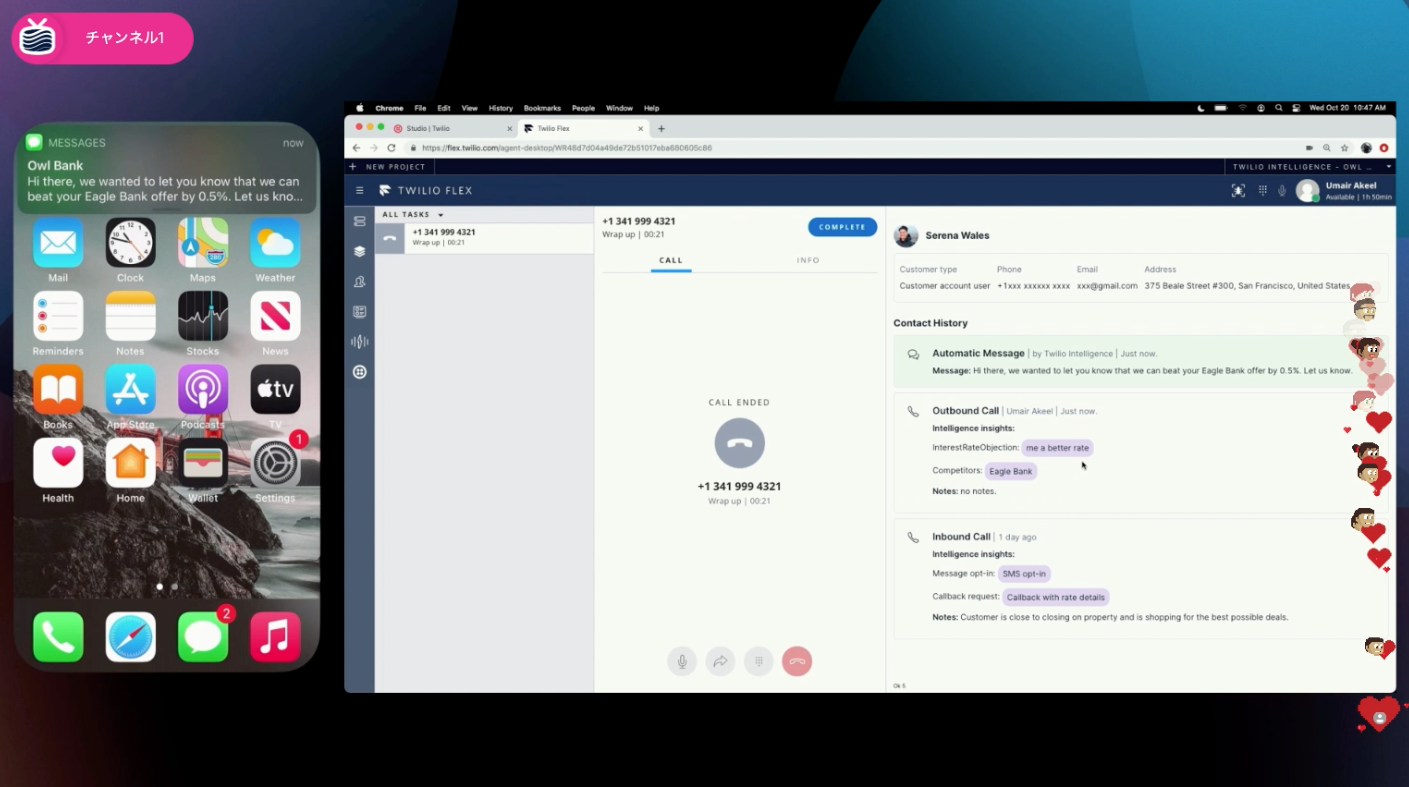Open the dialpad icon in Flex header
Viewport: 1409px width, 787px height.
(1262, 190)
